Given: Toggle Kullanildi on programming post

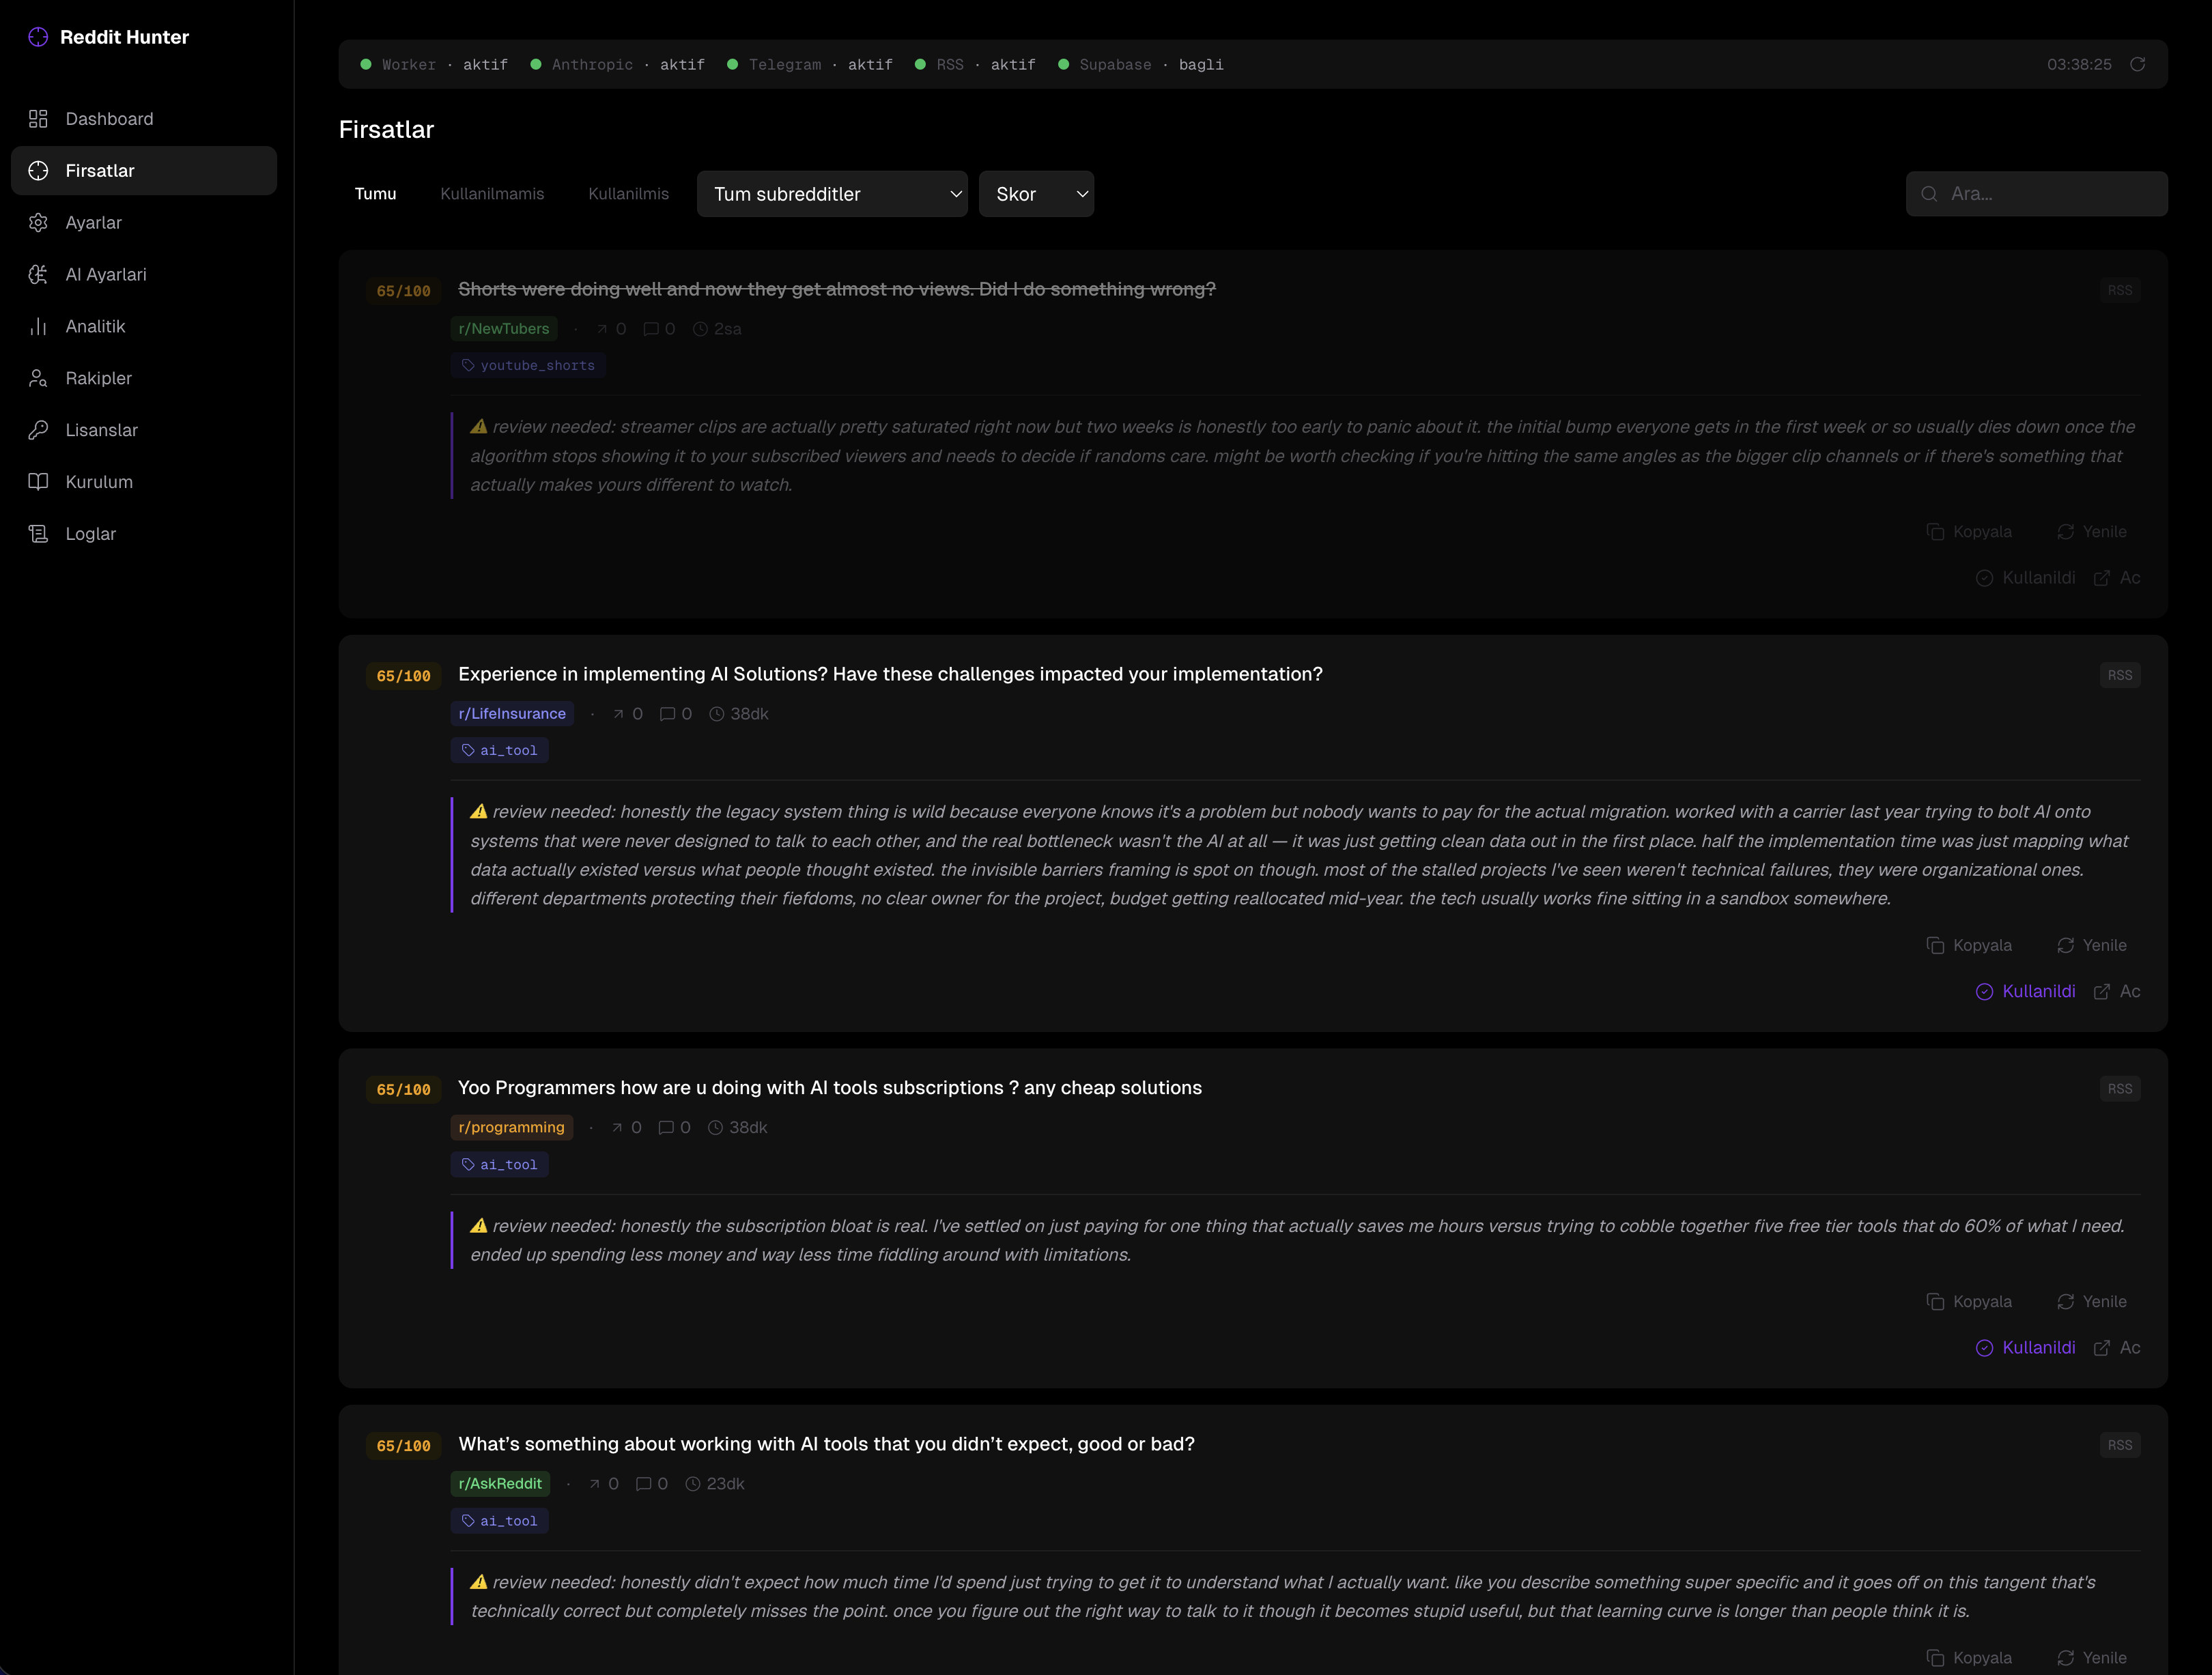Looking at the screenshot, I should [2025, 1347].
